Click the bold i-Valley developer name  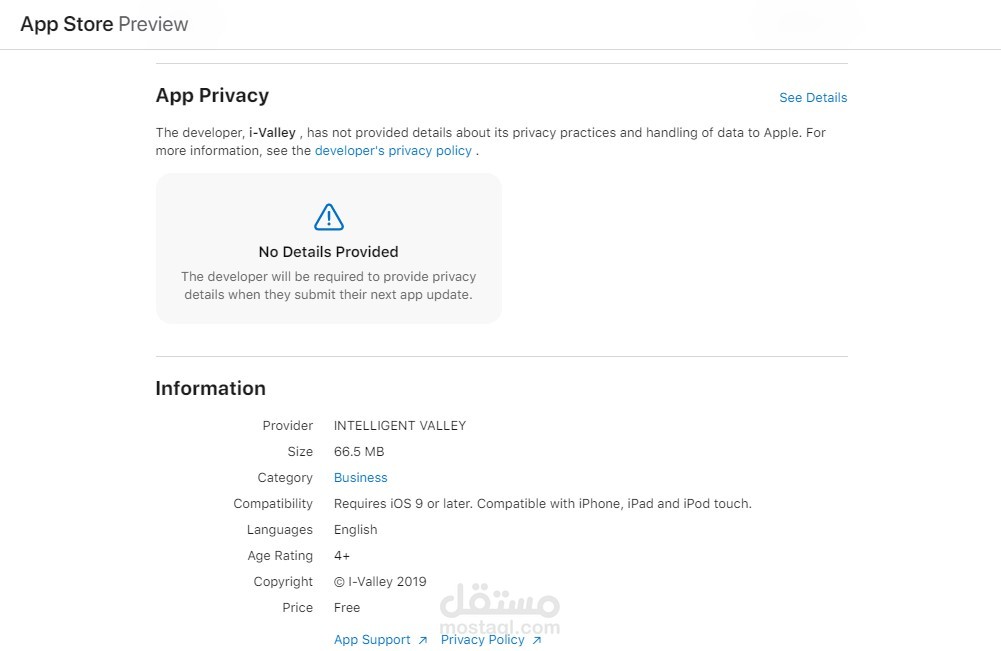point(272,132)
